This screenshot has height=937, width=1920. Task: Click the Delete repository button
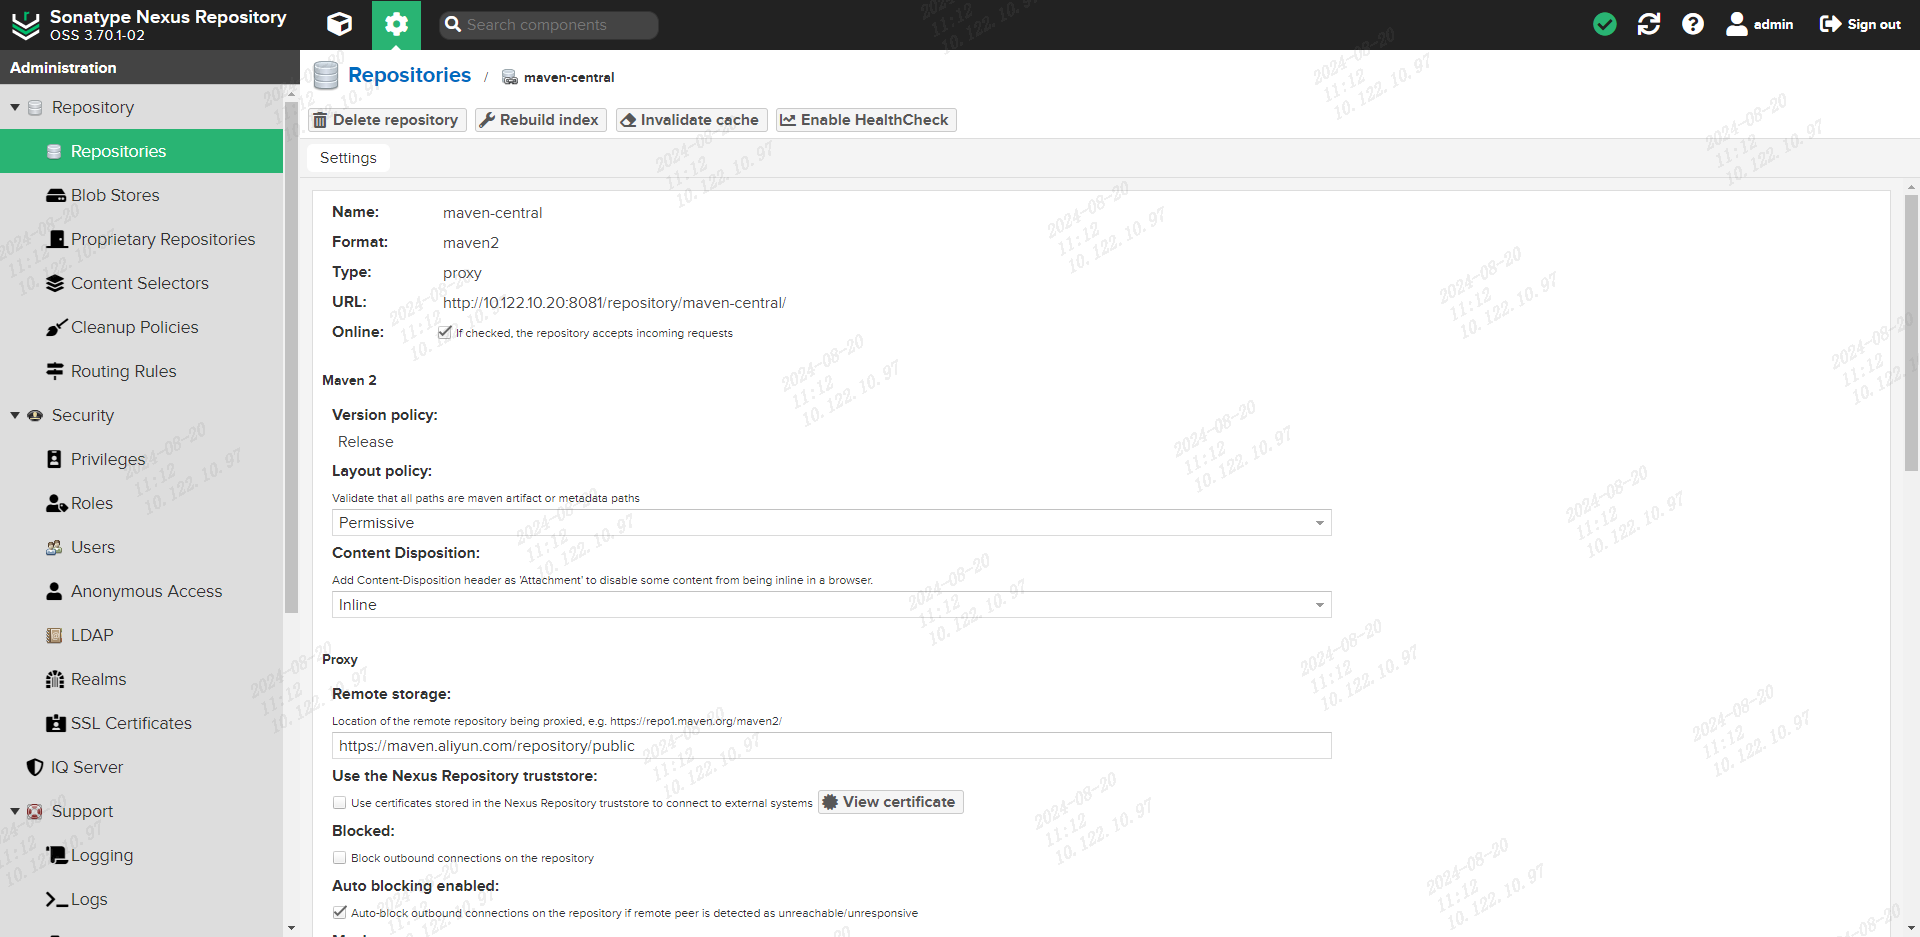[386, 120]
